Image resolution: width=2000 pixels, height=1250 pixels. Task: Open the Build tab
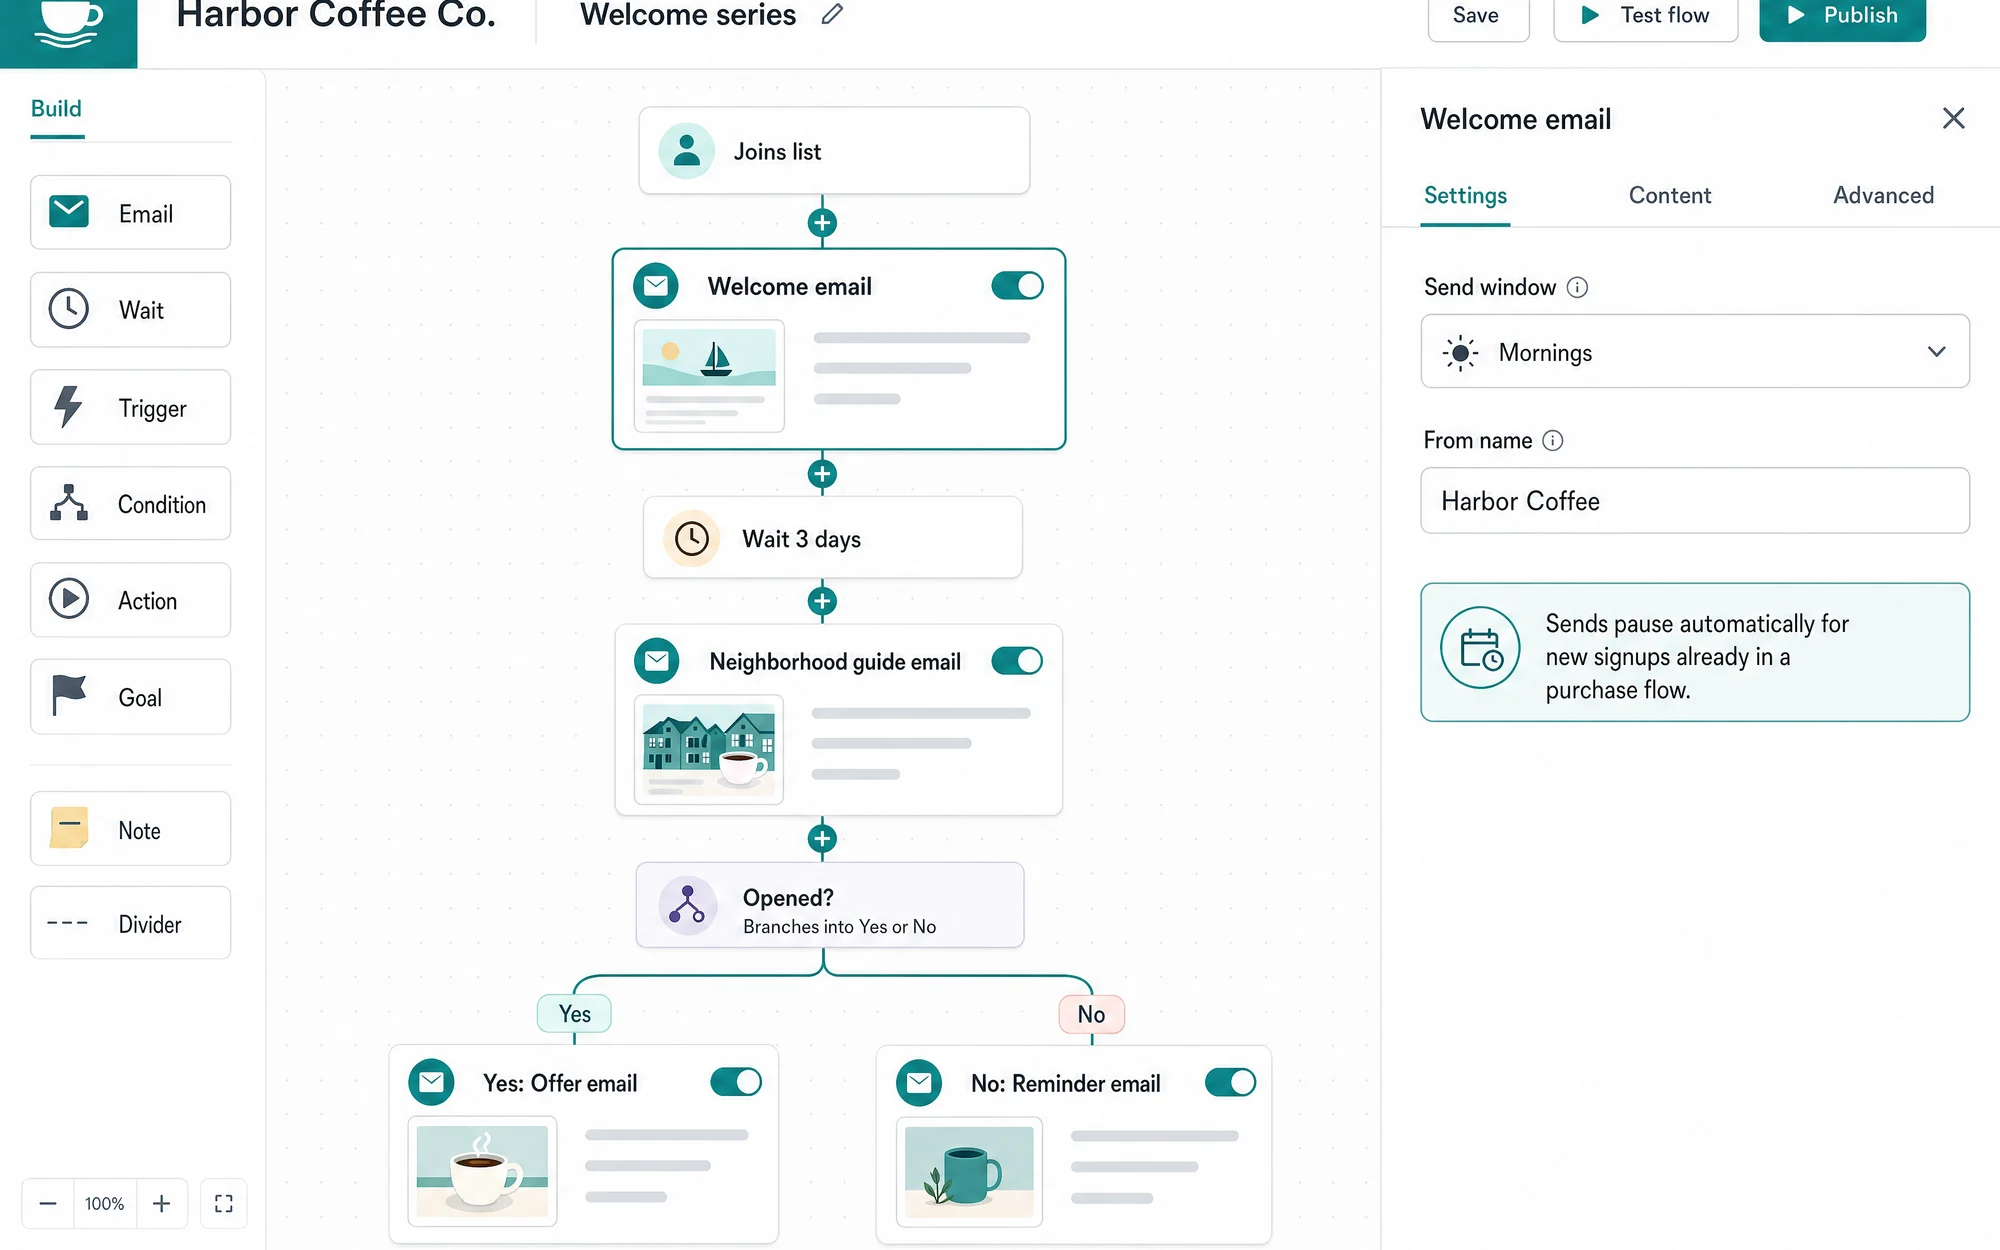pyautogui.click(x=56, y=109)
